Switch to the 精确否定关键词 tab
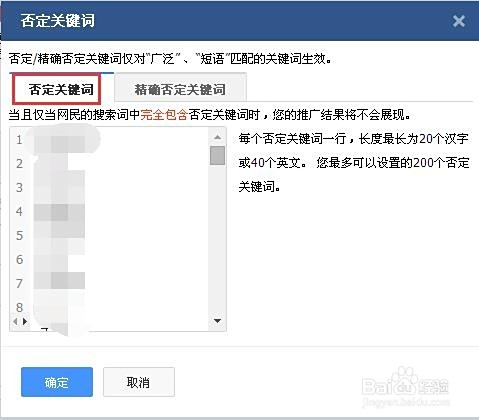 (180, 89)
